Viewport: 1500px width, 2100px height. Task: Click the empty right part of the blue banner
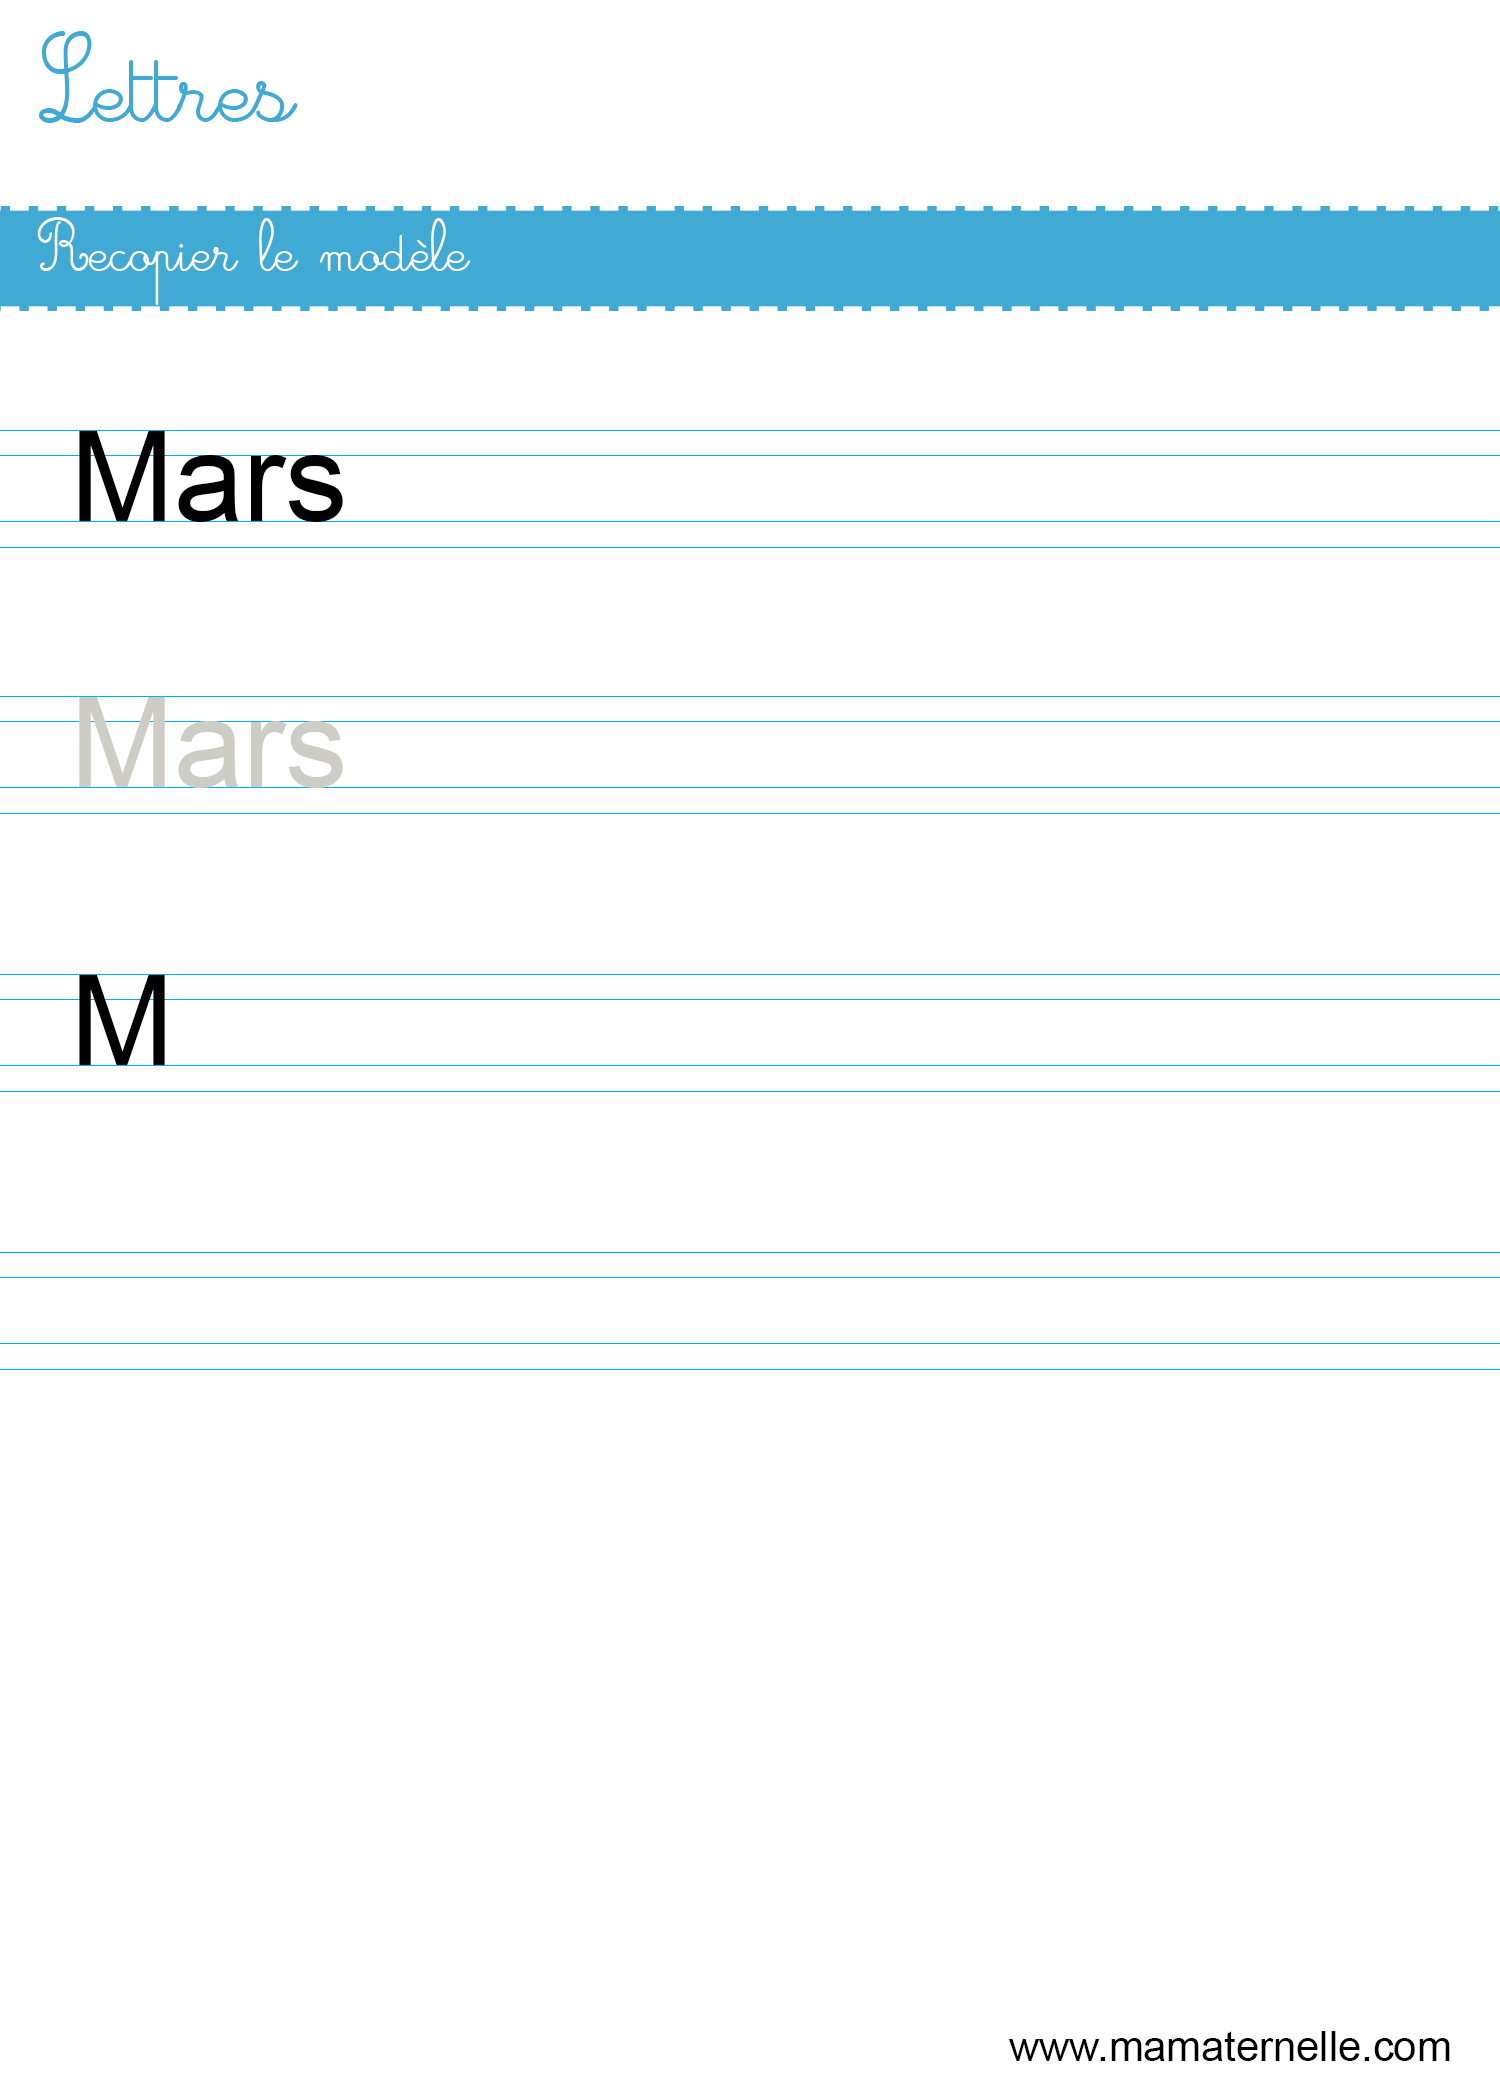(985, 258)
